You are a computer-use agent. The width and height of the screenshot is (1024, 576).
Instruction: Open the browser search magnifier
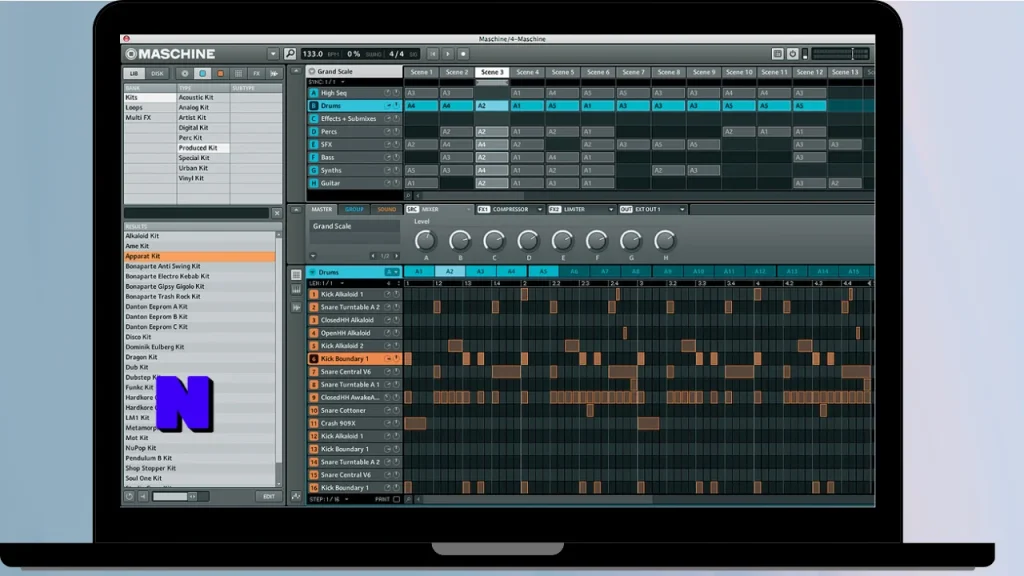coord(290,54)
